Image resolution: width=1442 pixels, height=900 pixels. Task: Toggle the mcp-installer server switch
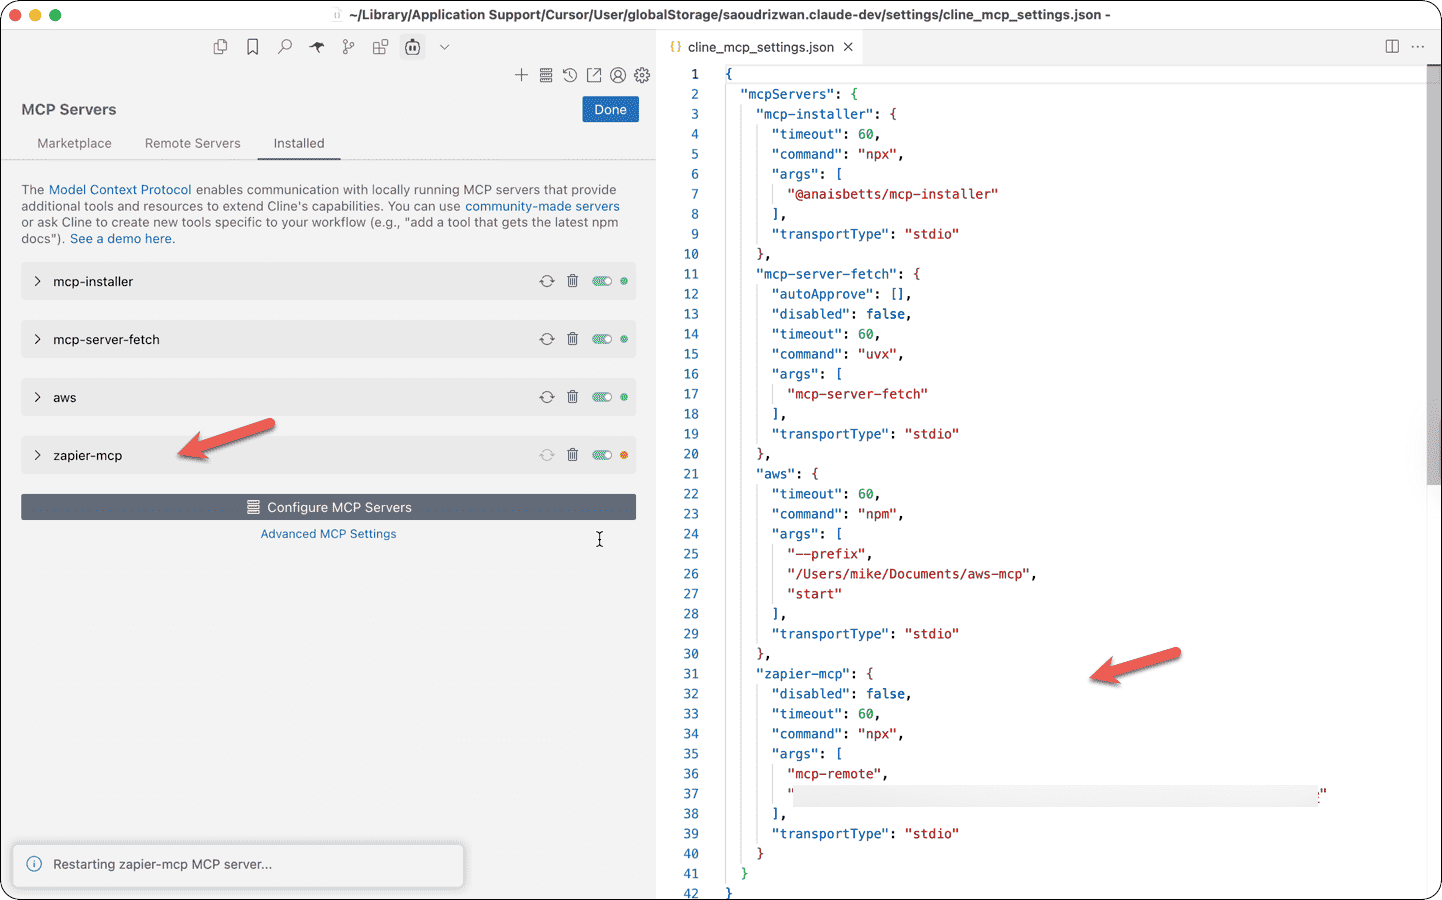[602, 281]
